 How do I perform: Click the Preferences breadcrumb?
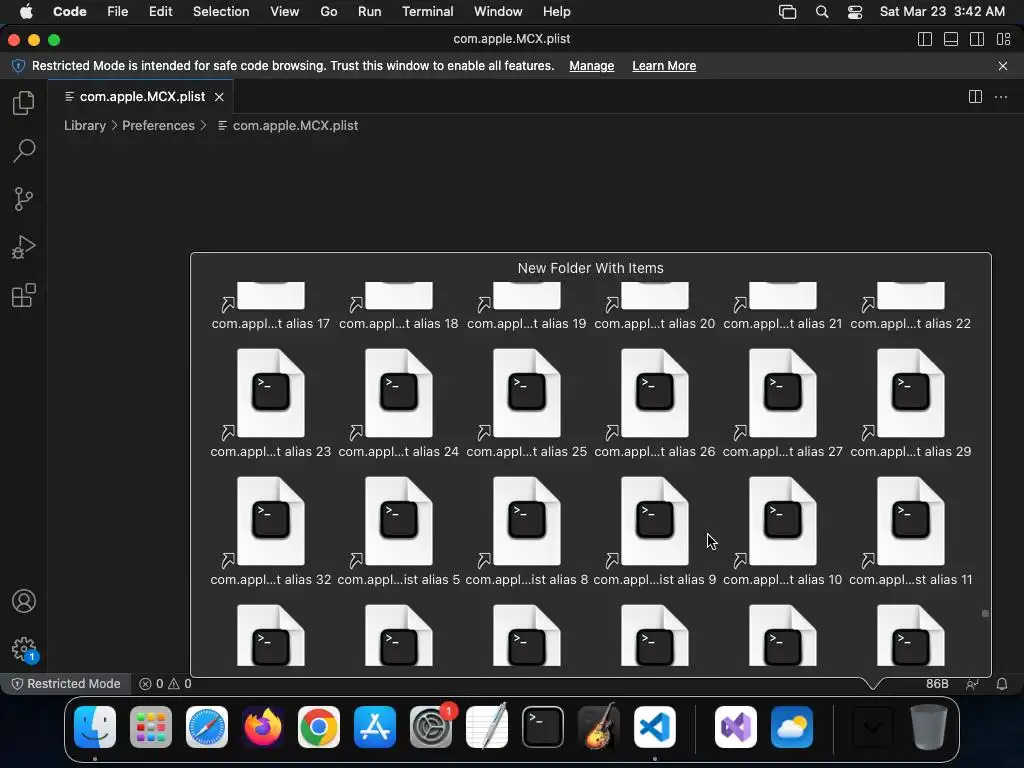pos(158,125)
